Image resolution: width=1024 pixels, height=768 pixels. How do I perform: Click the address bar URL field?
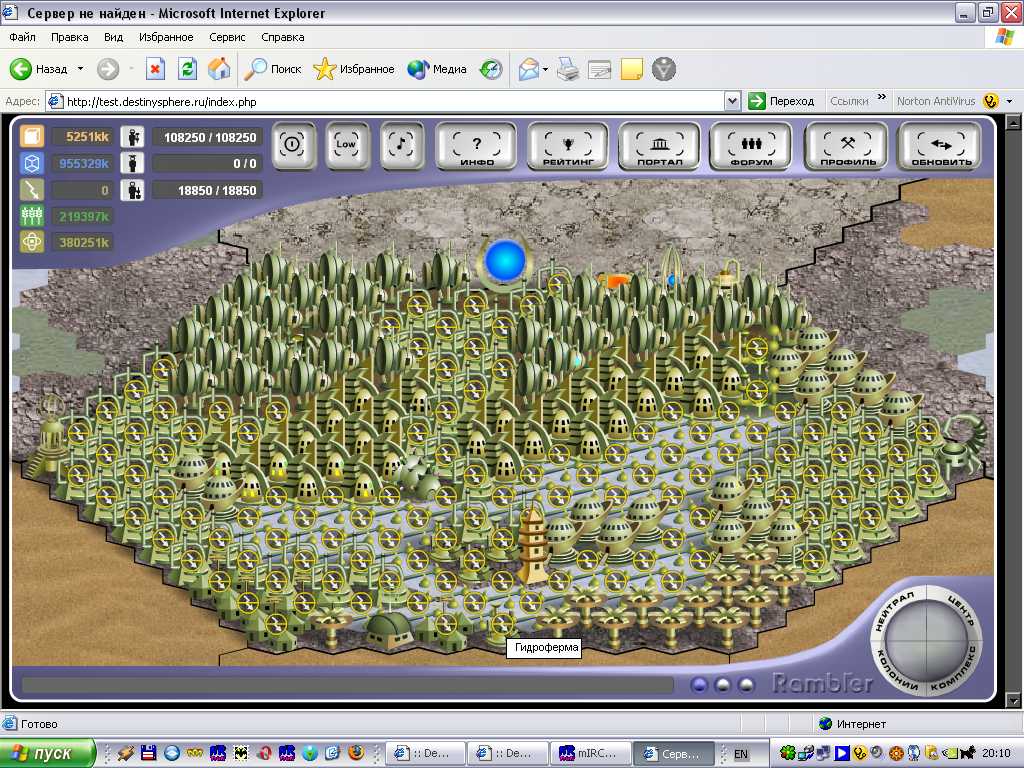[390, 101]
